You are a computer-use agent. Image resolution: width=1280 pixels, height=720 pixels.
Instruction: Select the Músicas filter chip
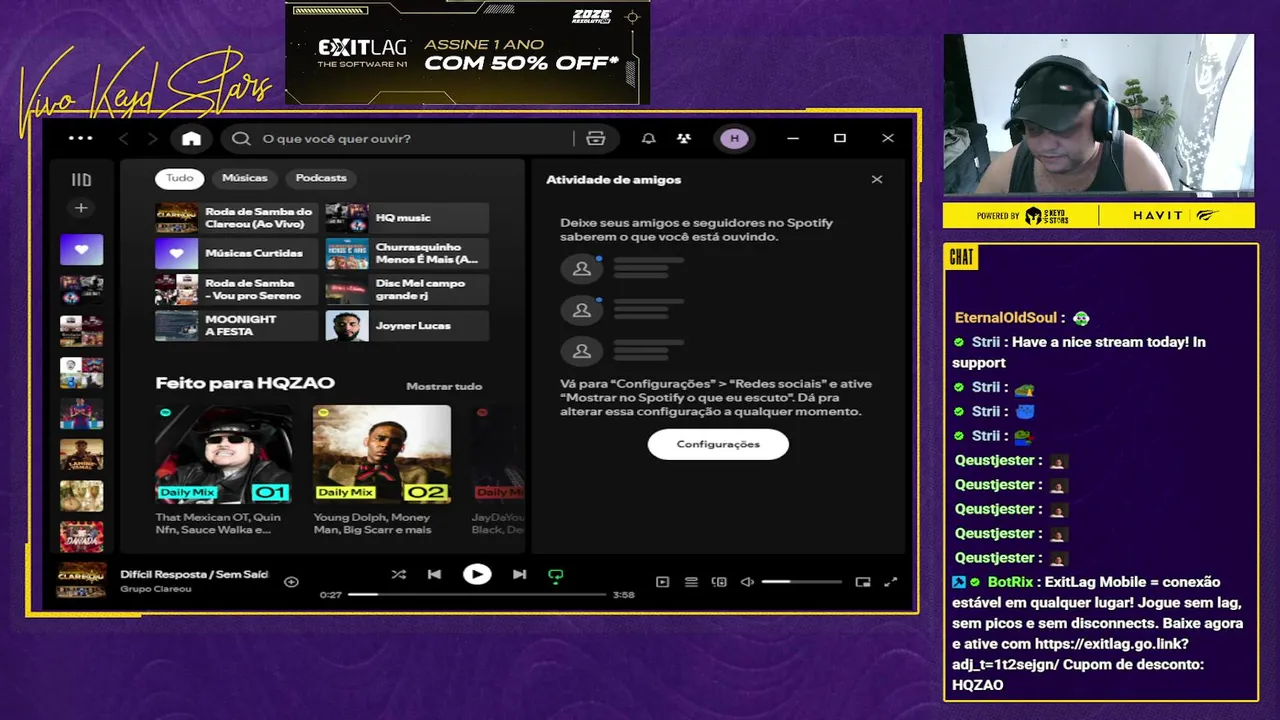pos(245,178)
